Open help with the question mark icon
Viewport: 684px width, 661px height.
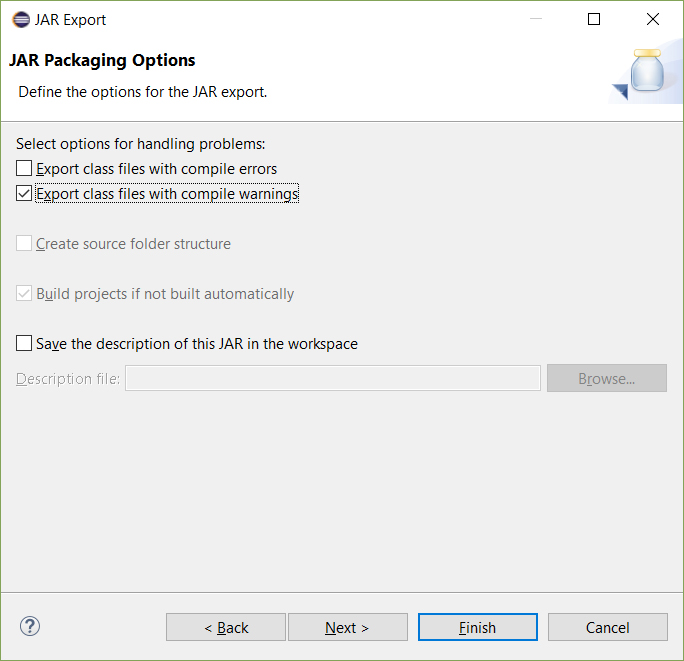click(x=30, y=627)
